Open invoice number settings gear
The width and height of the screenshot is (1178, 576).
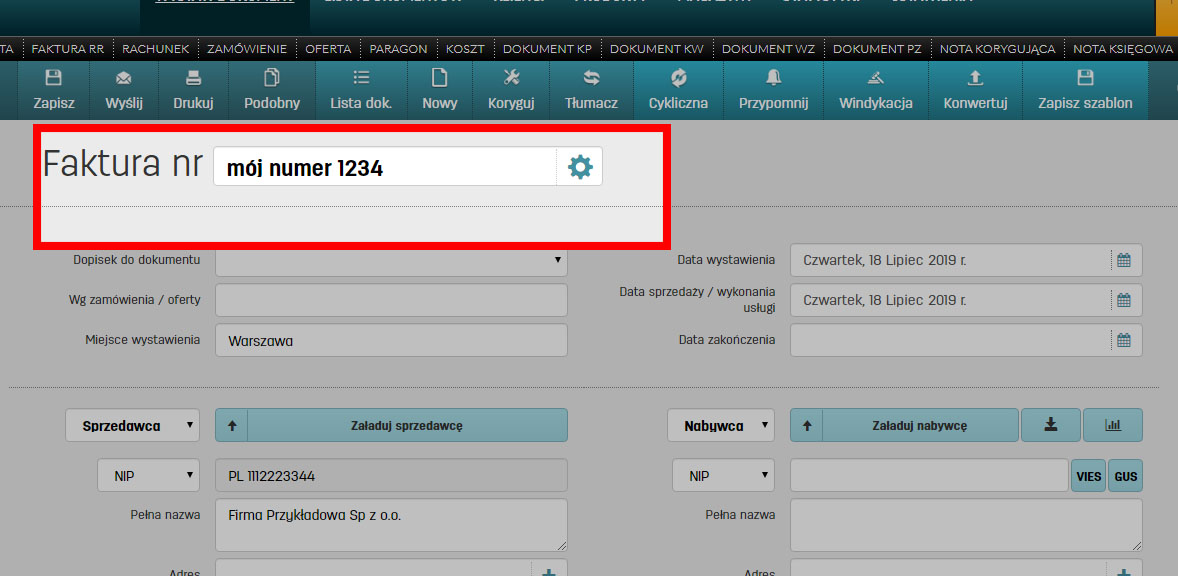[580, 167]
